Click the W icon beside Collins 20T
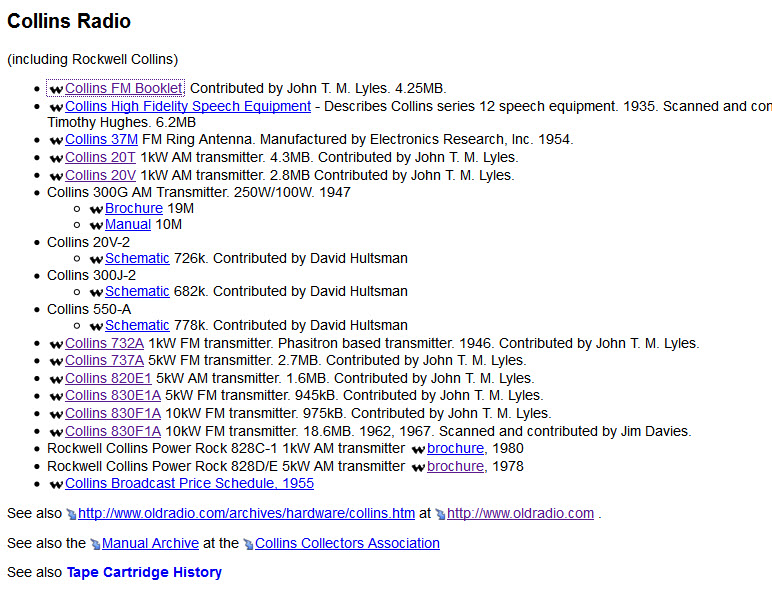Screen dimensions: 772x606 tap(56, 159)
